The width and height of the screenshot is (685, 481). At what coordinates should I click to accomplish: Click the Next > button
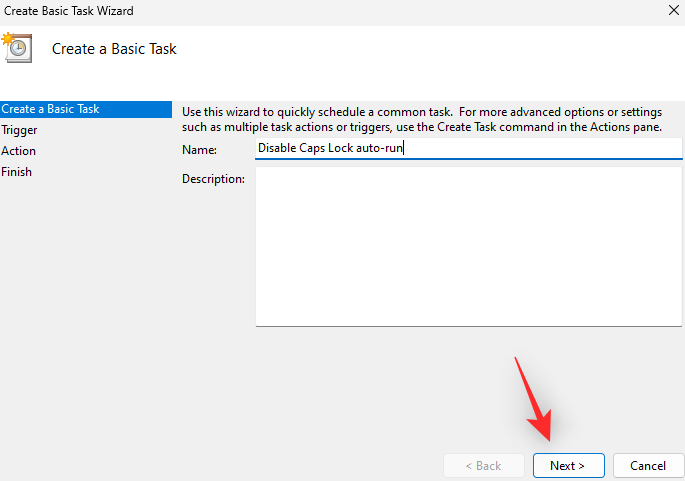[x=568, y=466]
